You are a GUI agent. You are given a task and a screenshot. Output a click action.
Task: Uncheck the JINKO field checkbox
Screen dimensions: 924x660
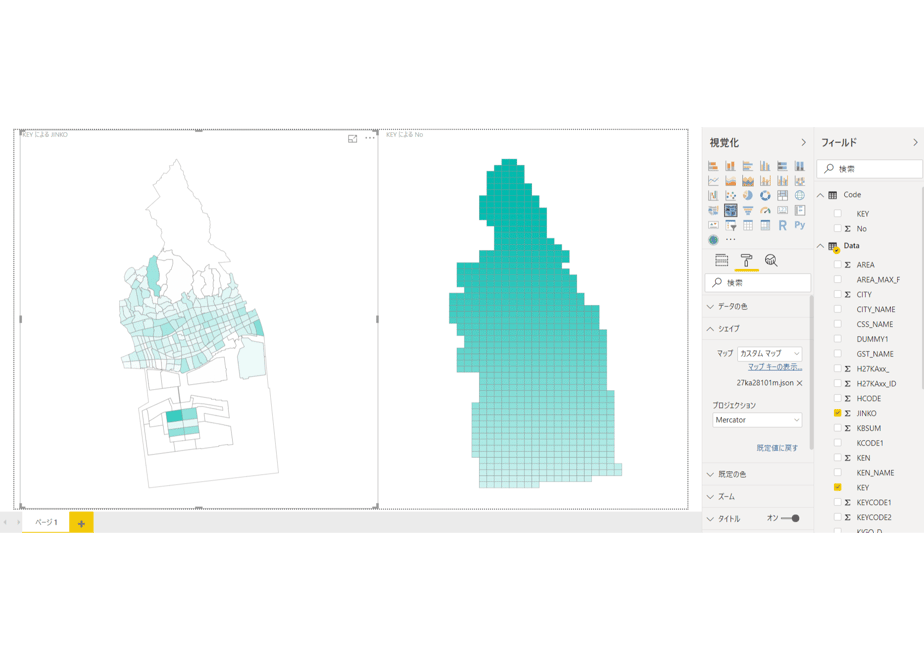coord(837,413)
